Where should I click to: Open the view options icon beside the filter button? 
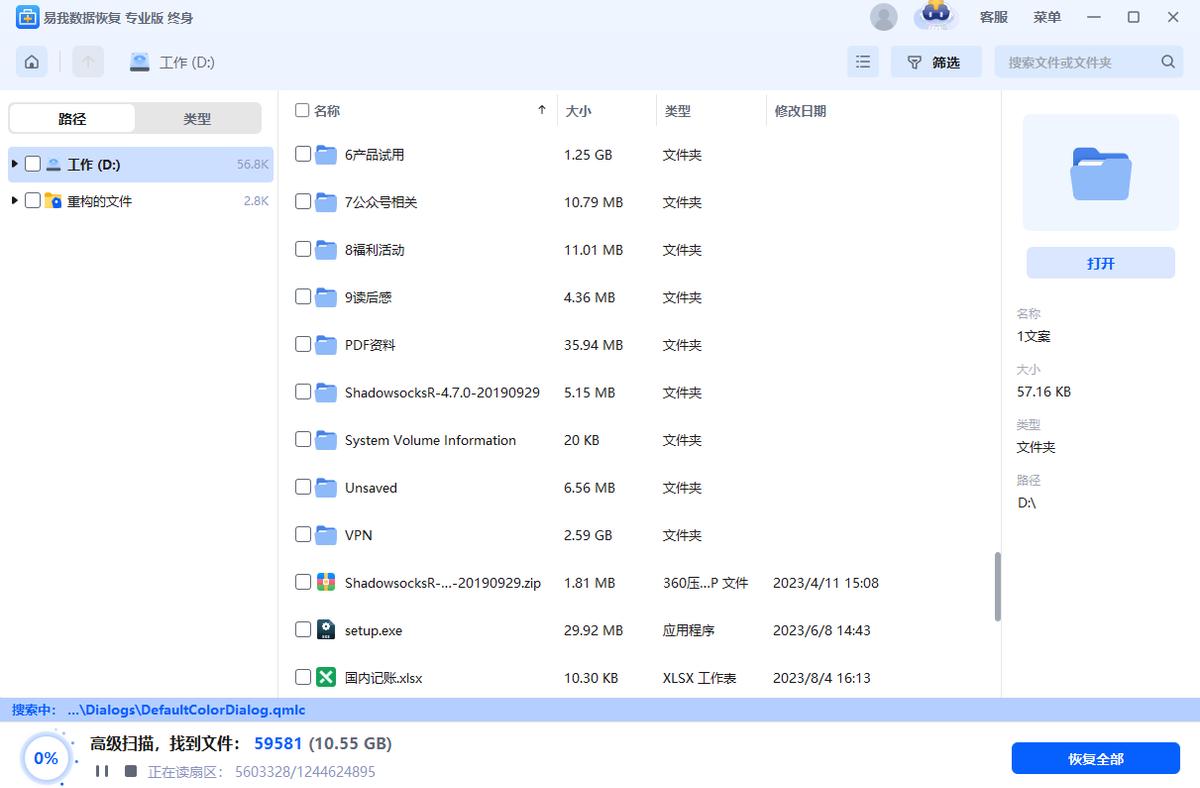pos(862,61)
